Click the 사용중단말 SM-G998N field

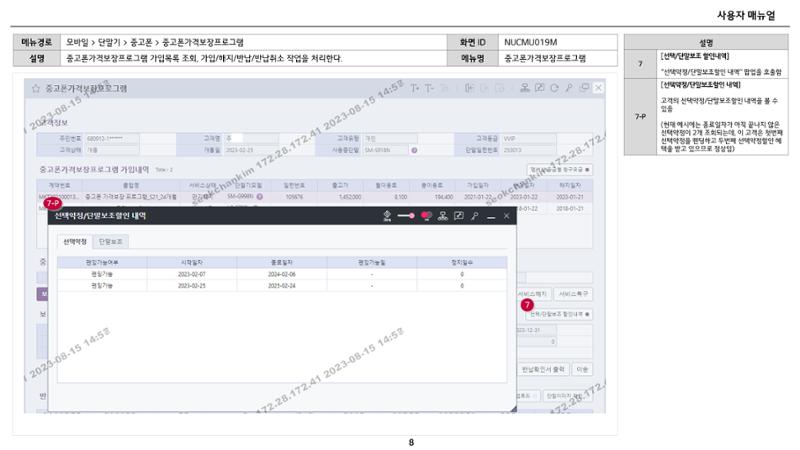[x=386, y=151]
